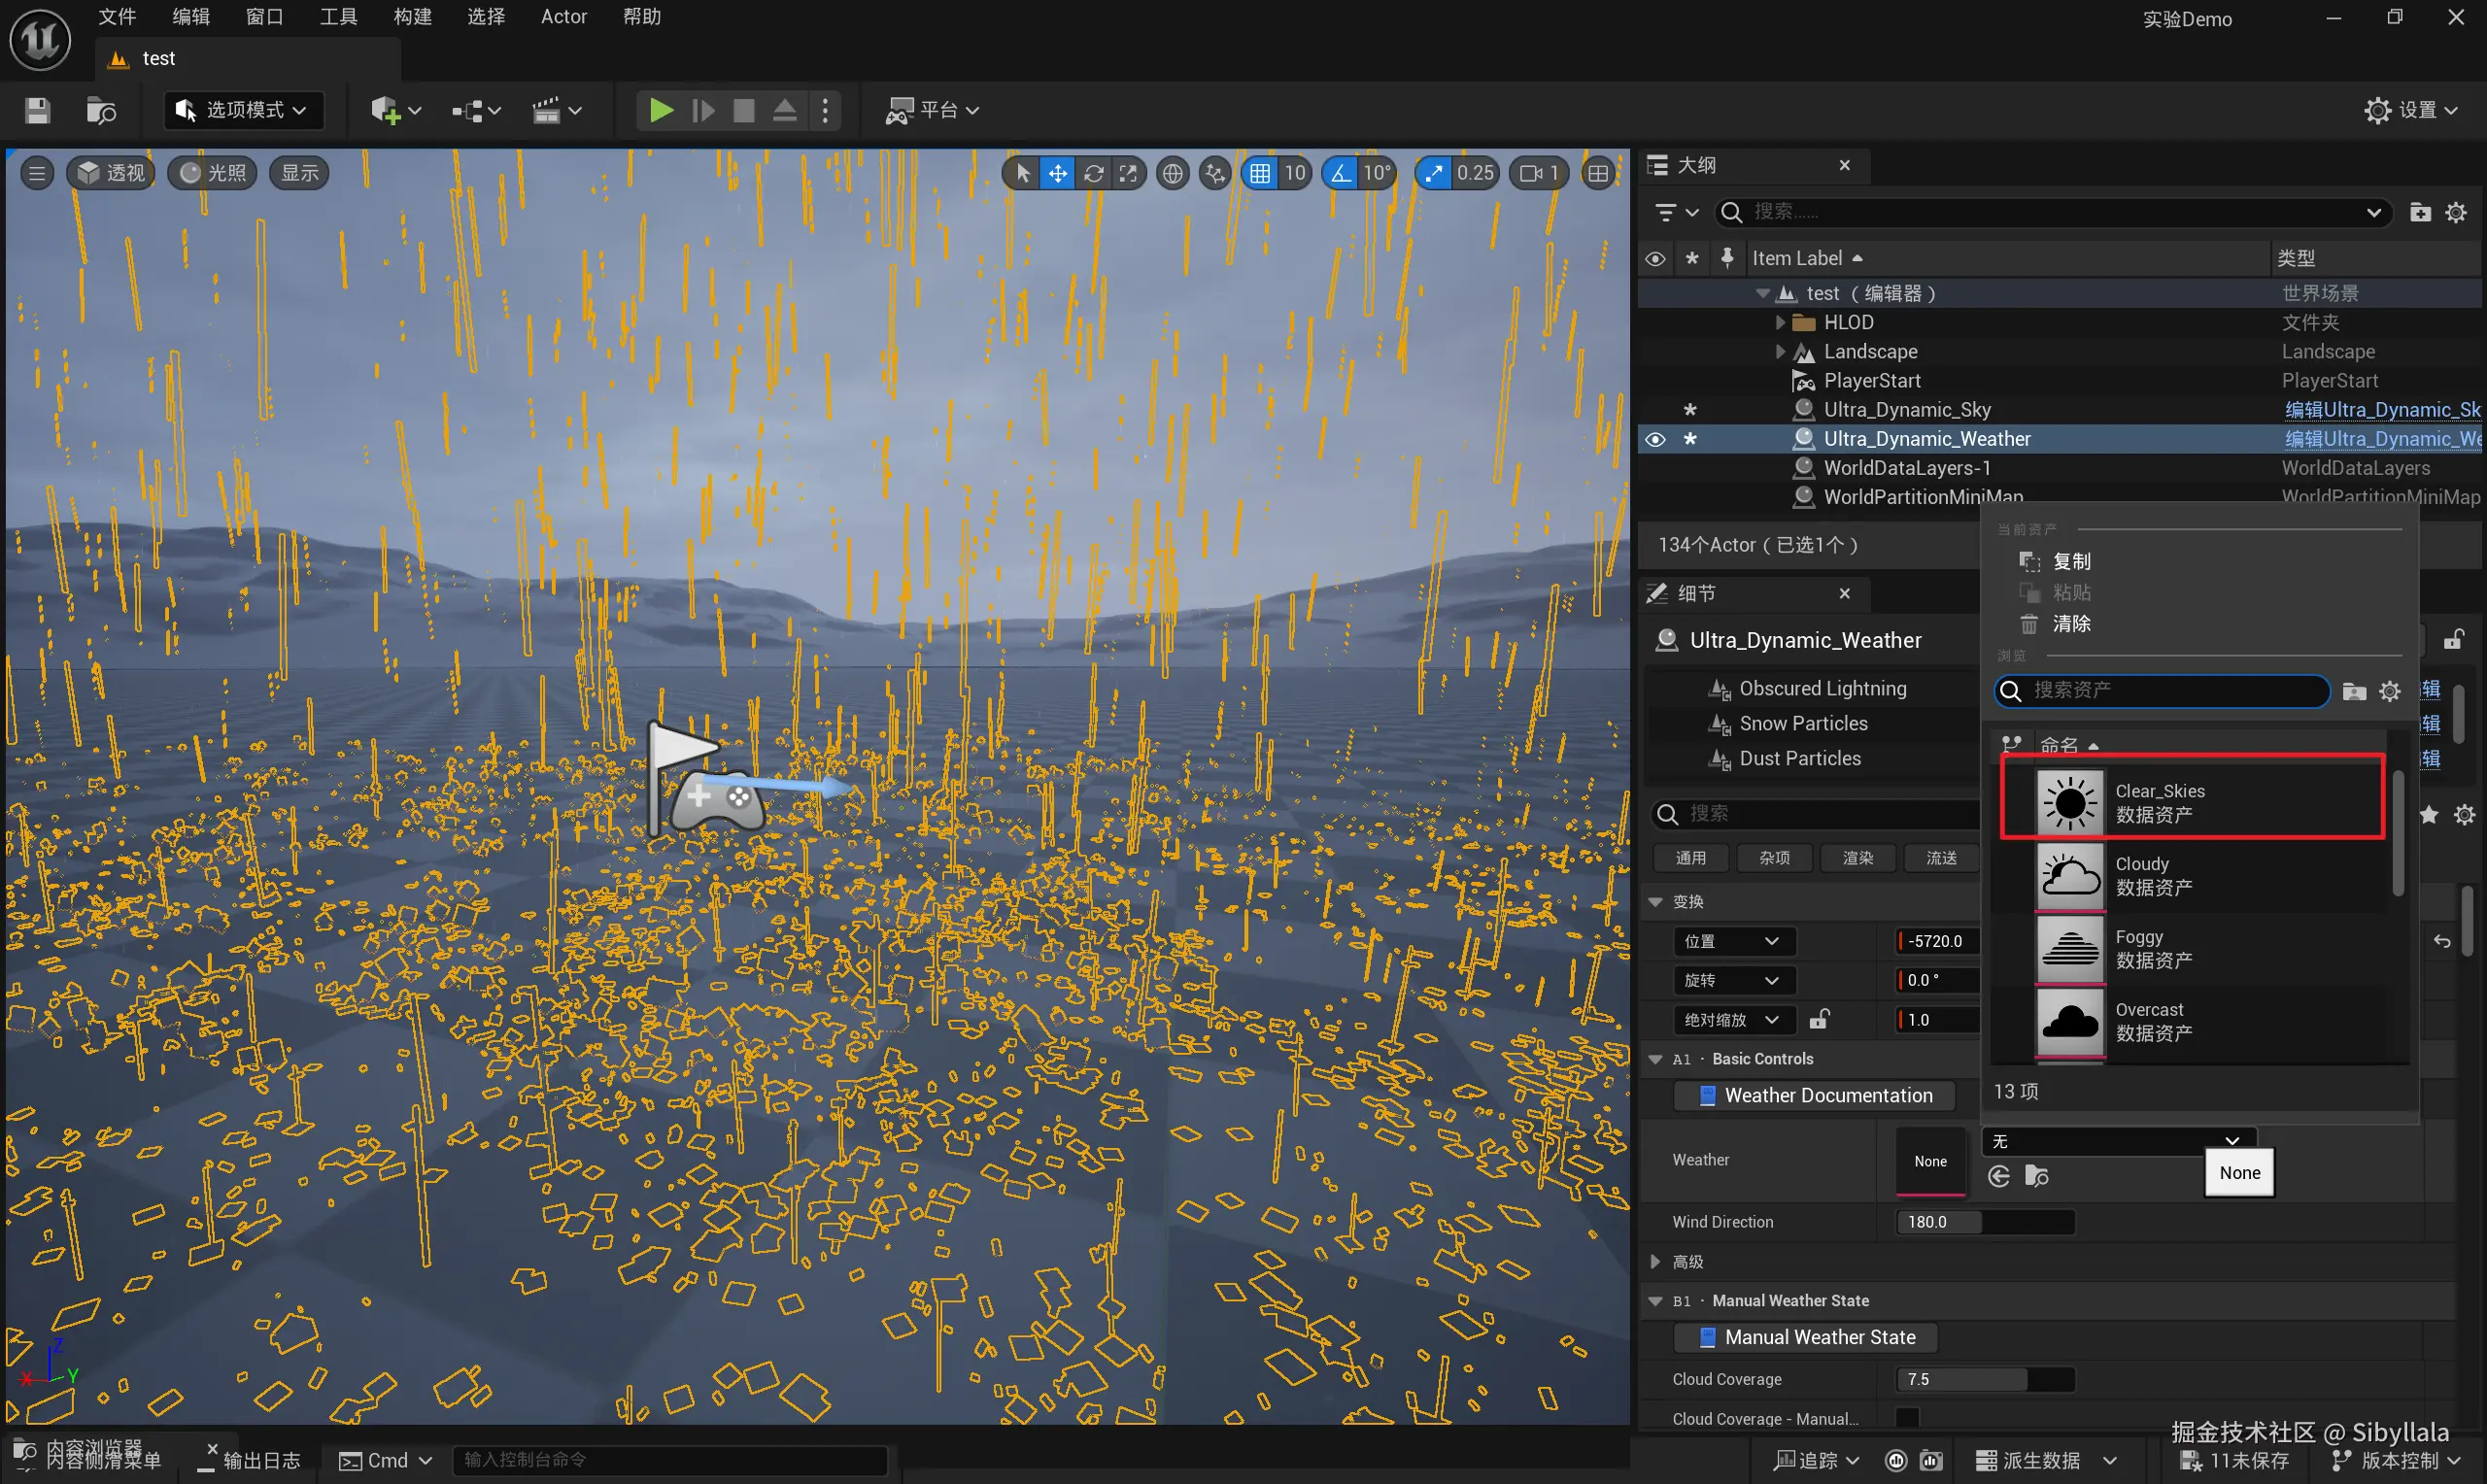Open the 选项模式 mode dropdown
The height and width of the screenshot is (1484, 2487).
click(243, 110)
